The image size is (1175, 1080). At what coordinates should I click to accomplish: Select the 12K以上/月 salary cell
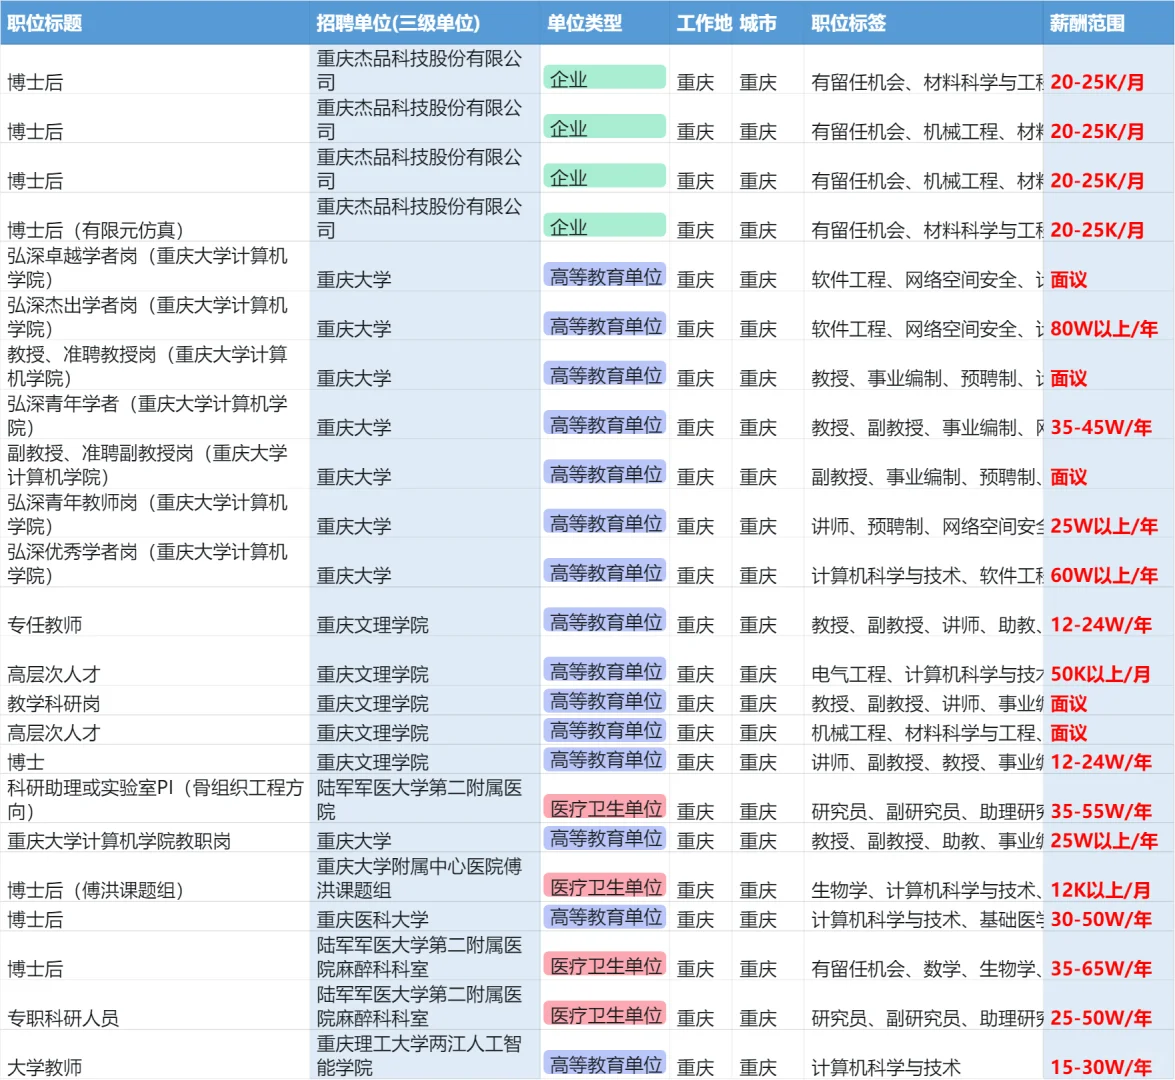pyautogui.click(x=1108, y=878)
